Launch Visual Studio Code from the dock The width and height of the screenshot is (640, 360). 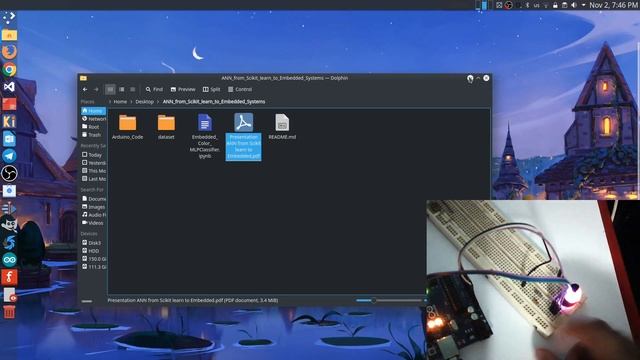coord(9,87)
